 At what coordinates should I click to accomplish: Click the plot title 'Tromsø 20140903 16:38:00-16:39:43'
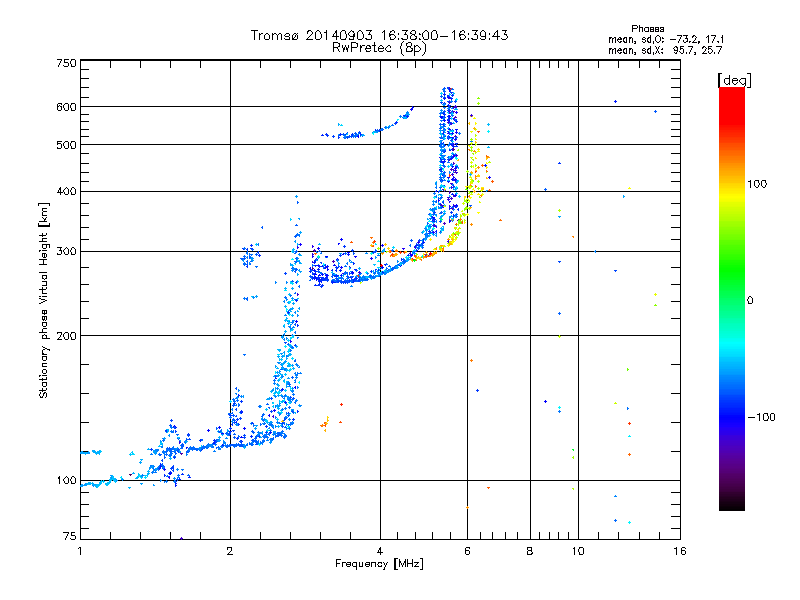coord(379,35)
